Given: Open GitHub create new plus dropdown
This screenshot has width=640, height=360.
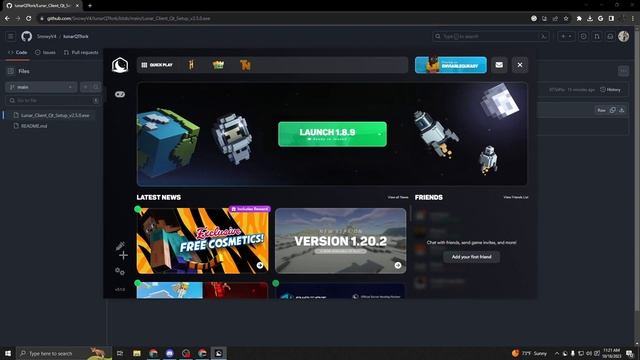Looking at the screenshot, I should [566, 36].
